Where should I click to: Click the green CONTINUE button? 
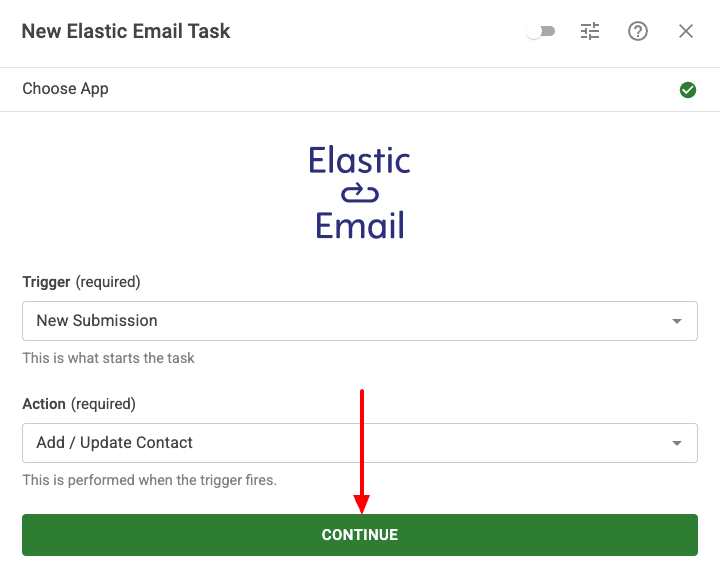point(360,535)
